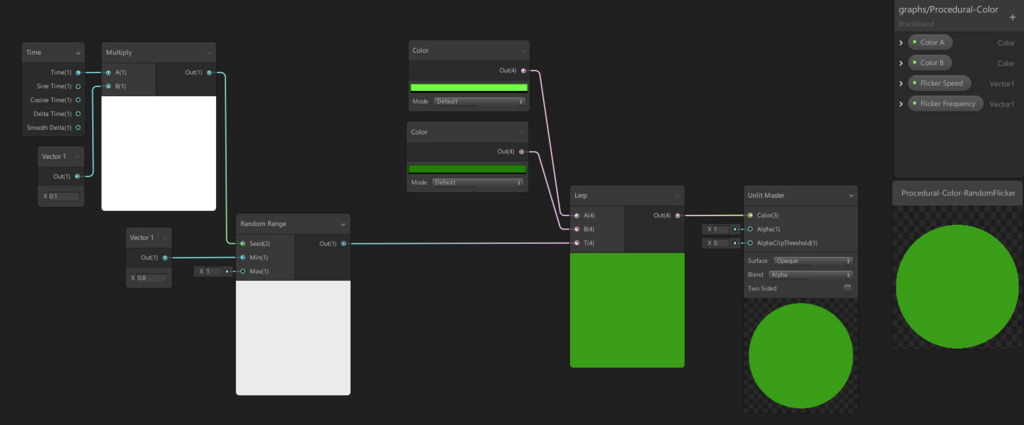This screenshot has width=1024, height=425.
Task: Open Mode dropdown on light green Color node
Action: [479, 102]
